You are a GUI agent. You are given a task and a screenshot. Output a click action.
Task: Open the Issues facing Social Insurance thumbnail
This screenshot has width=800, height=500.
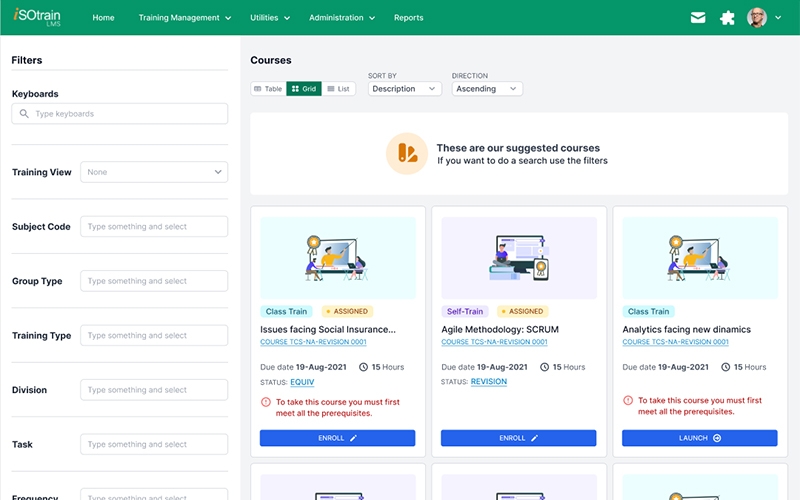pos(338,258)
